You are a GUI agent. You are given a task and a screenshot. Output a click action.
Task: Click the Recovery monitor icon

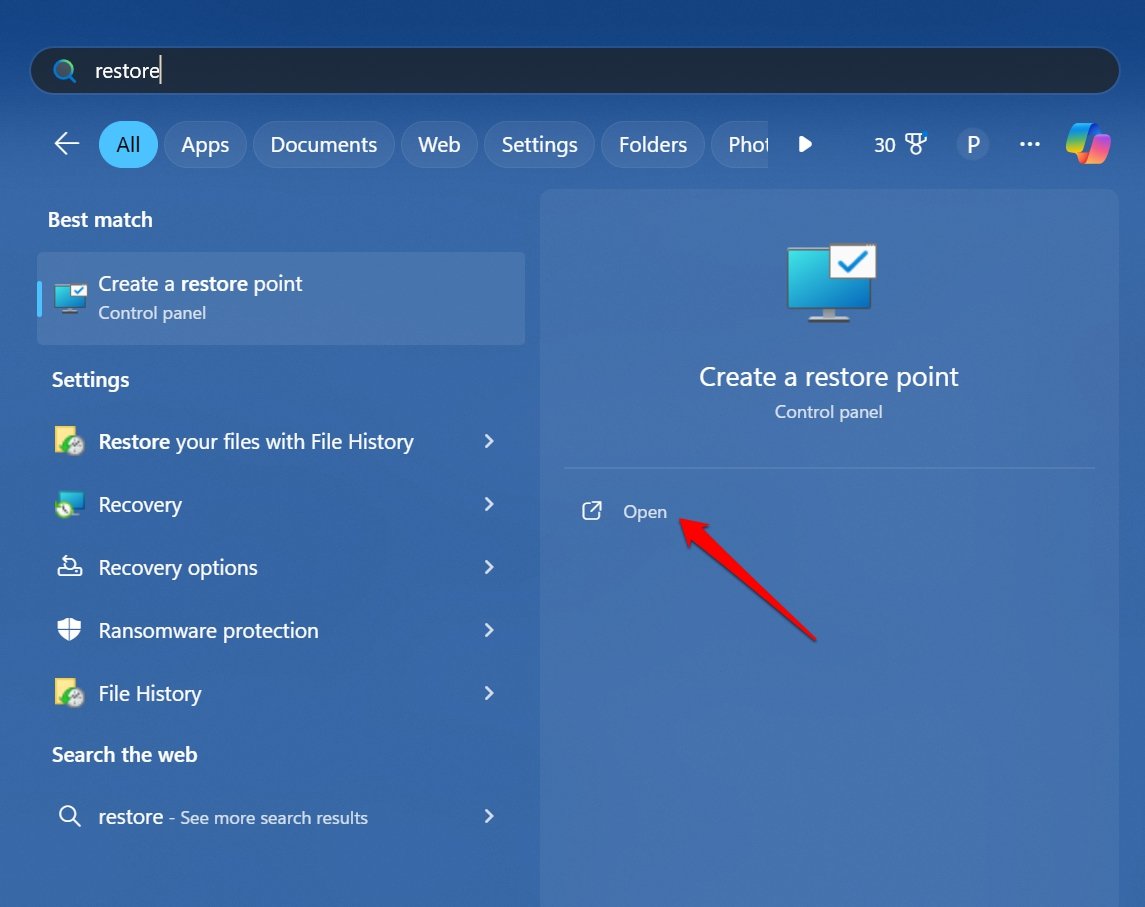69,505
